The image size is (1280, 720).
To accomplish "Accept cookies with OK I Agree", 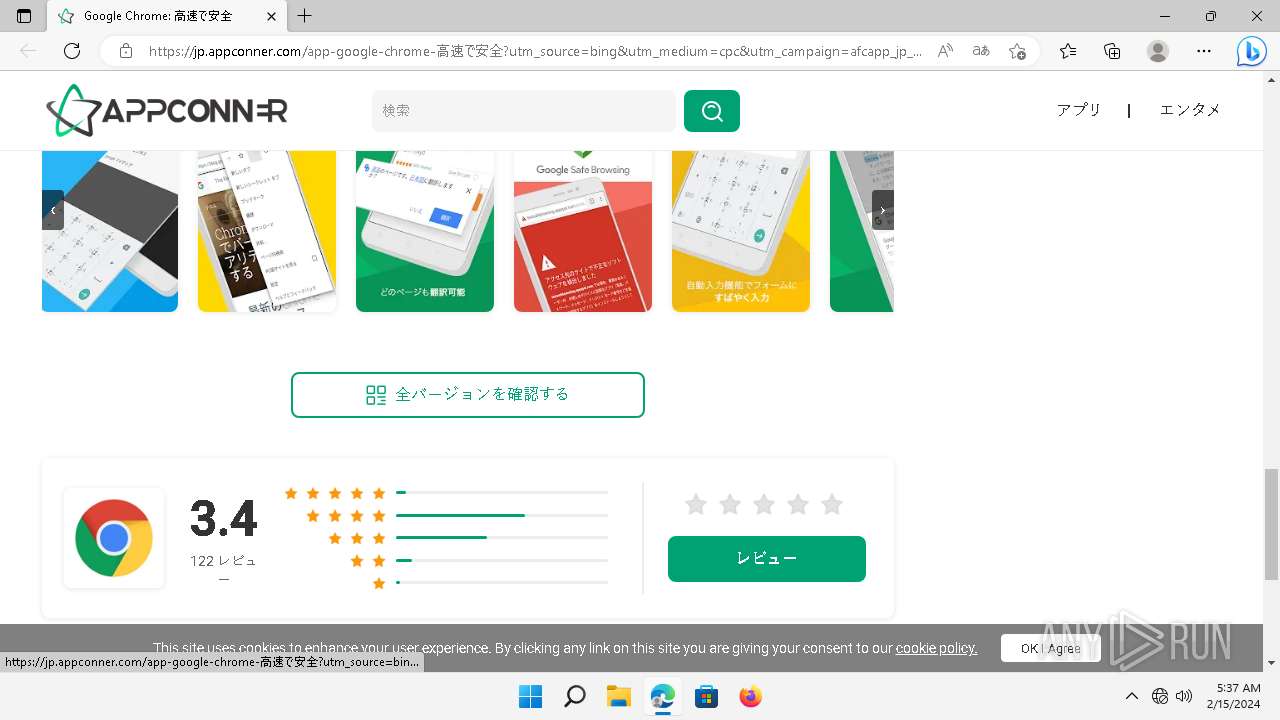I will pos(1051,648).
